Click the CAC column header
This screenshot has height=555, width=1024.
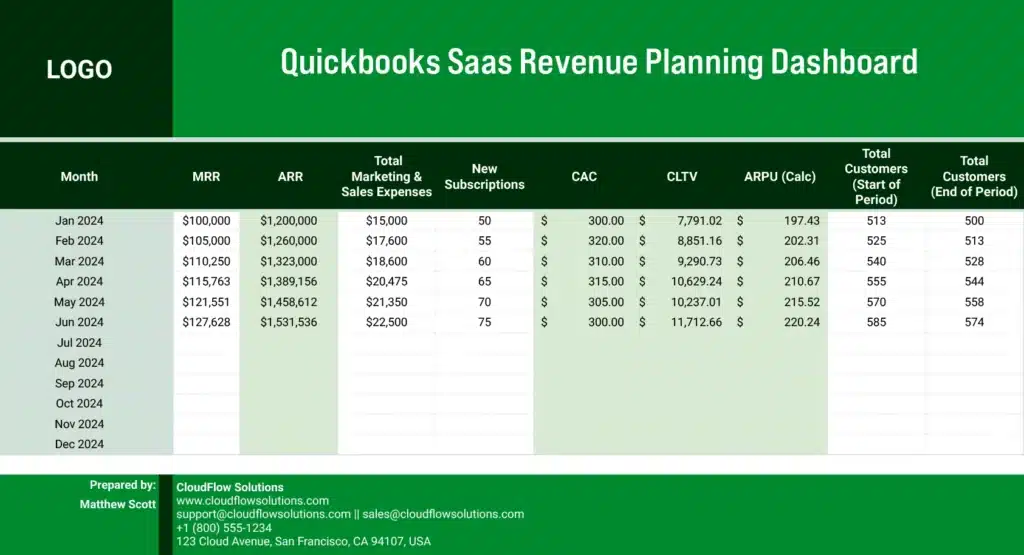(584, 176)
